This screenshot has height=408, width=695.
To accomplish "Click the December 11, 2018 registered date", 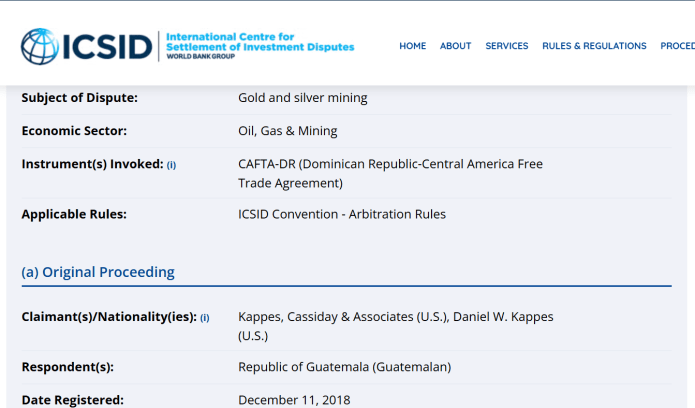I will [294, 400].
